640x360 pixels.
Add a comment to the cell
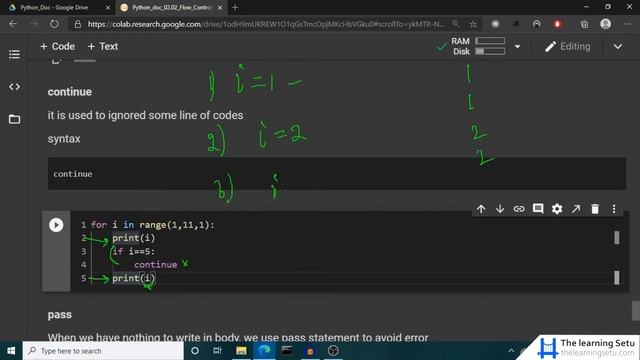[x=538, y=209]
